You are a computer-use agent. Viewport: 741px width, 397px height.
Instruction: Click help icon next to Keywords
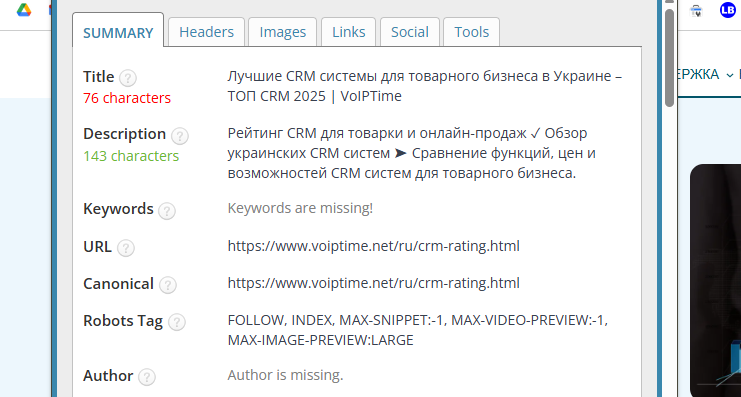coord(167,211)
